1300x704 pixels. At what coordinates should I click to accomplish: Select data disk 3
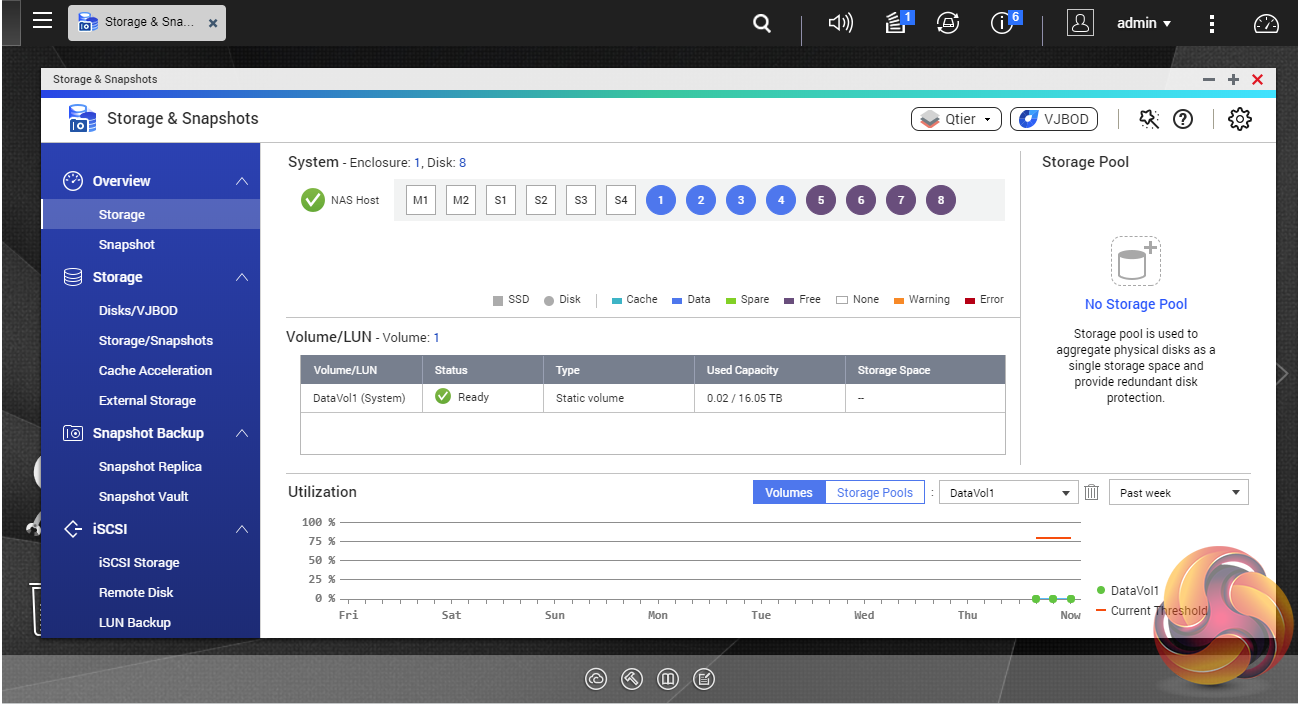(x=741, y=200)
